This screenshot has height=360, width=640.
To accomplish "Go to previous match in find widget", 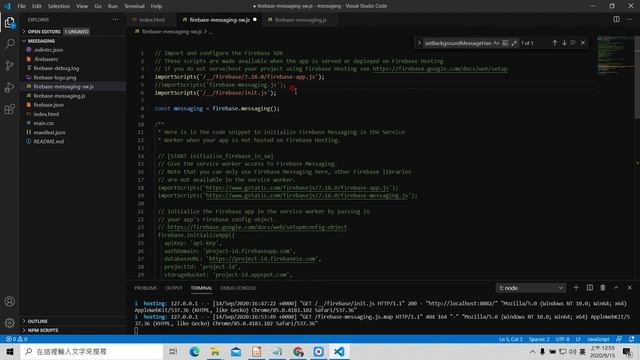I will [x=555, y=43].
